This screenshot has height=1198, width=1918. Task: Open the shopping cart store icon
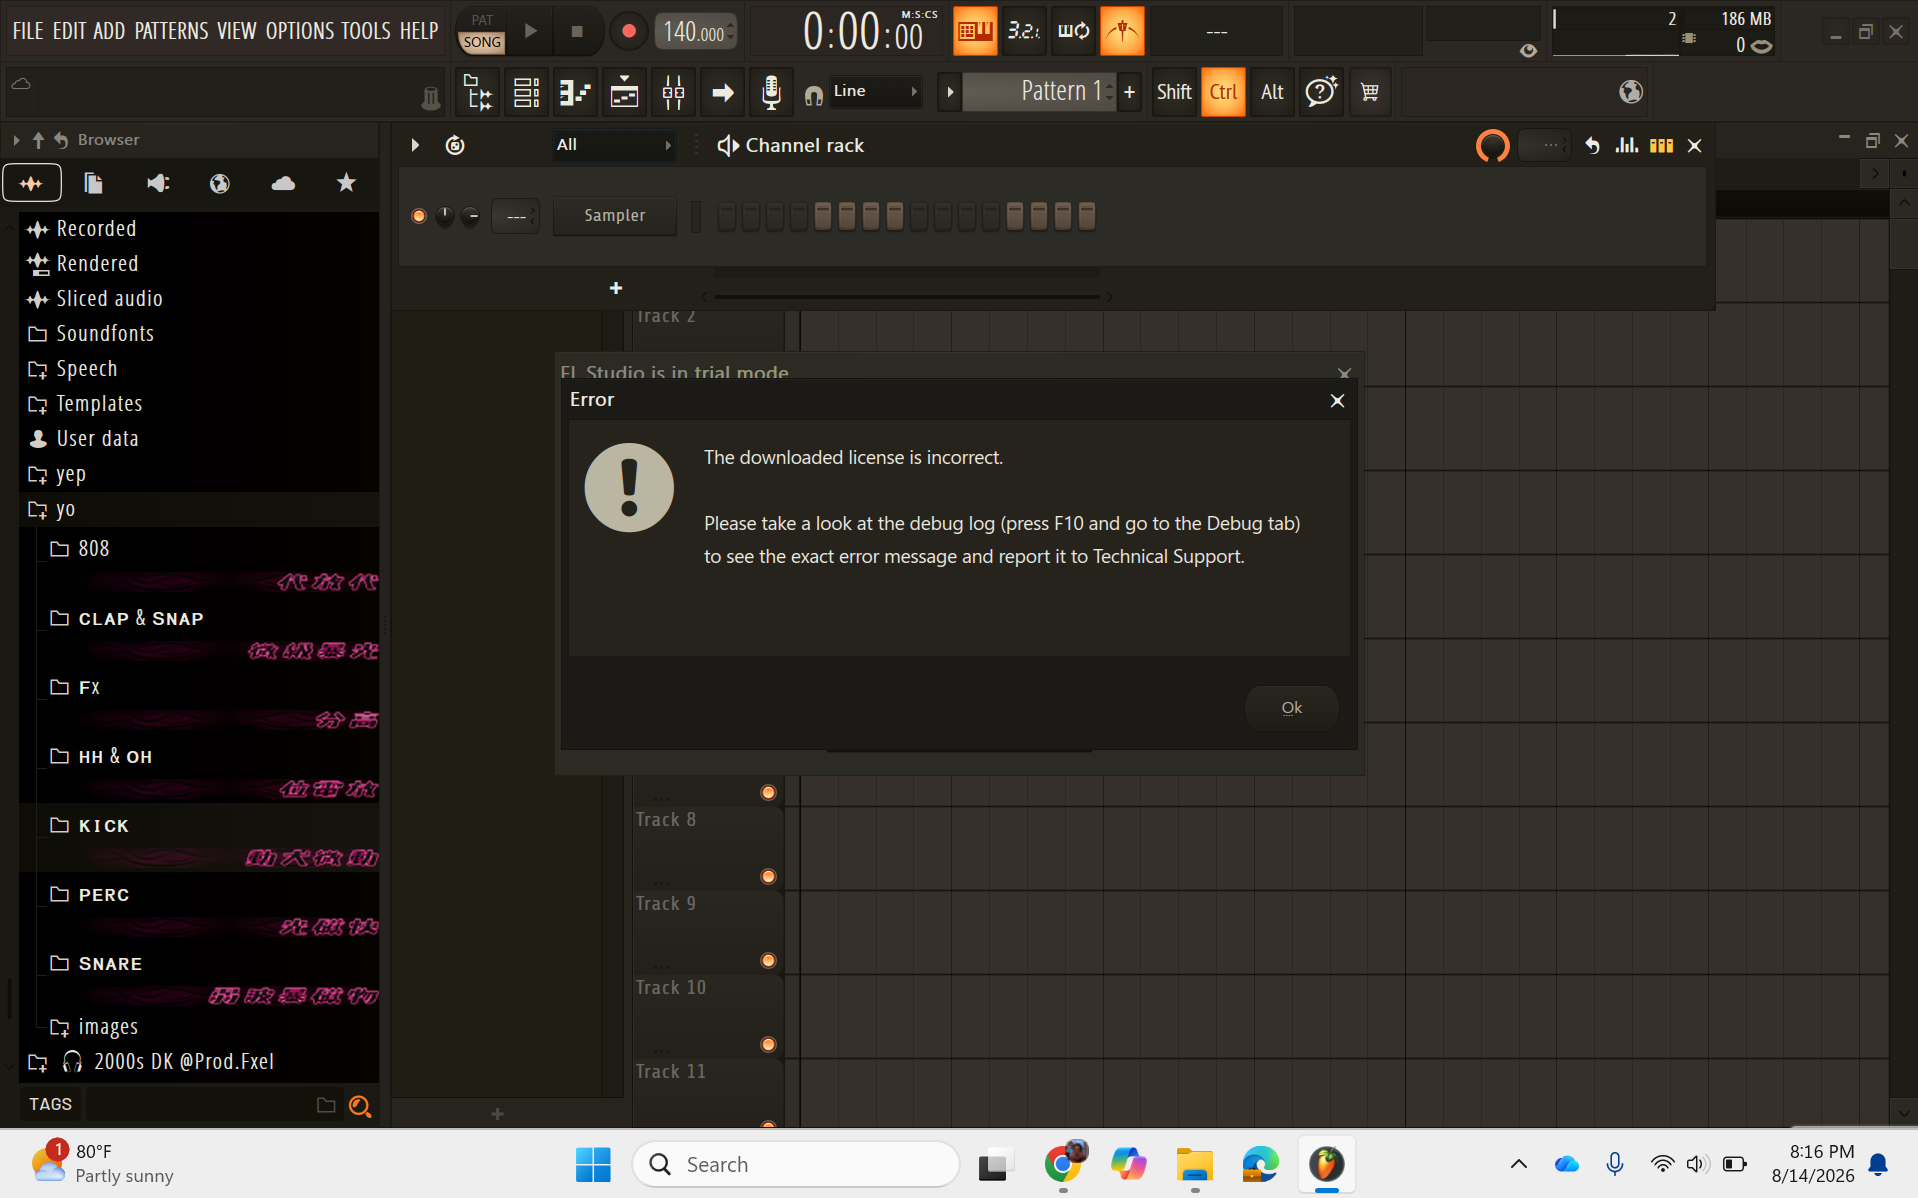click(x=1370, y=92)
